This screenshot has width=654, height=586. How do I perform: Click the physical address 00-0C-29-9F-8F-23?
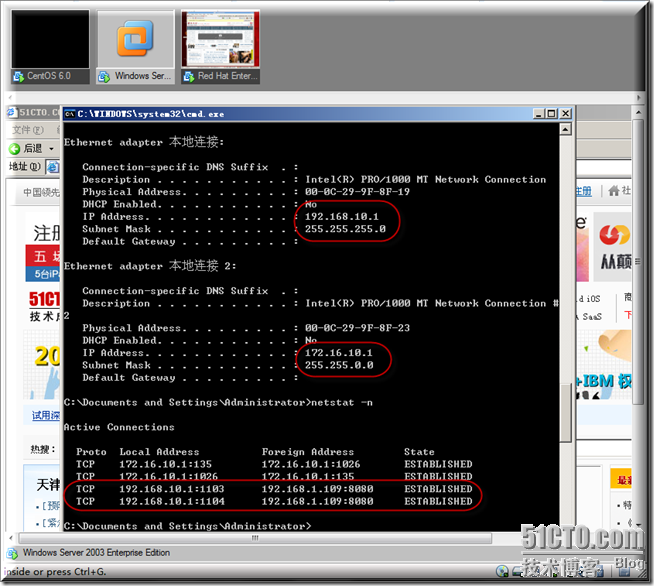point(357,328)
